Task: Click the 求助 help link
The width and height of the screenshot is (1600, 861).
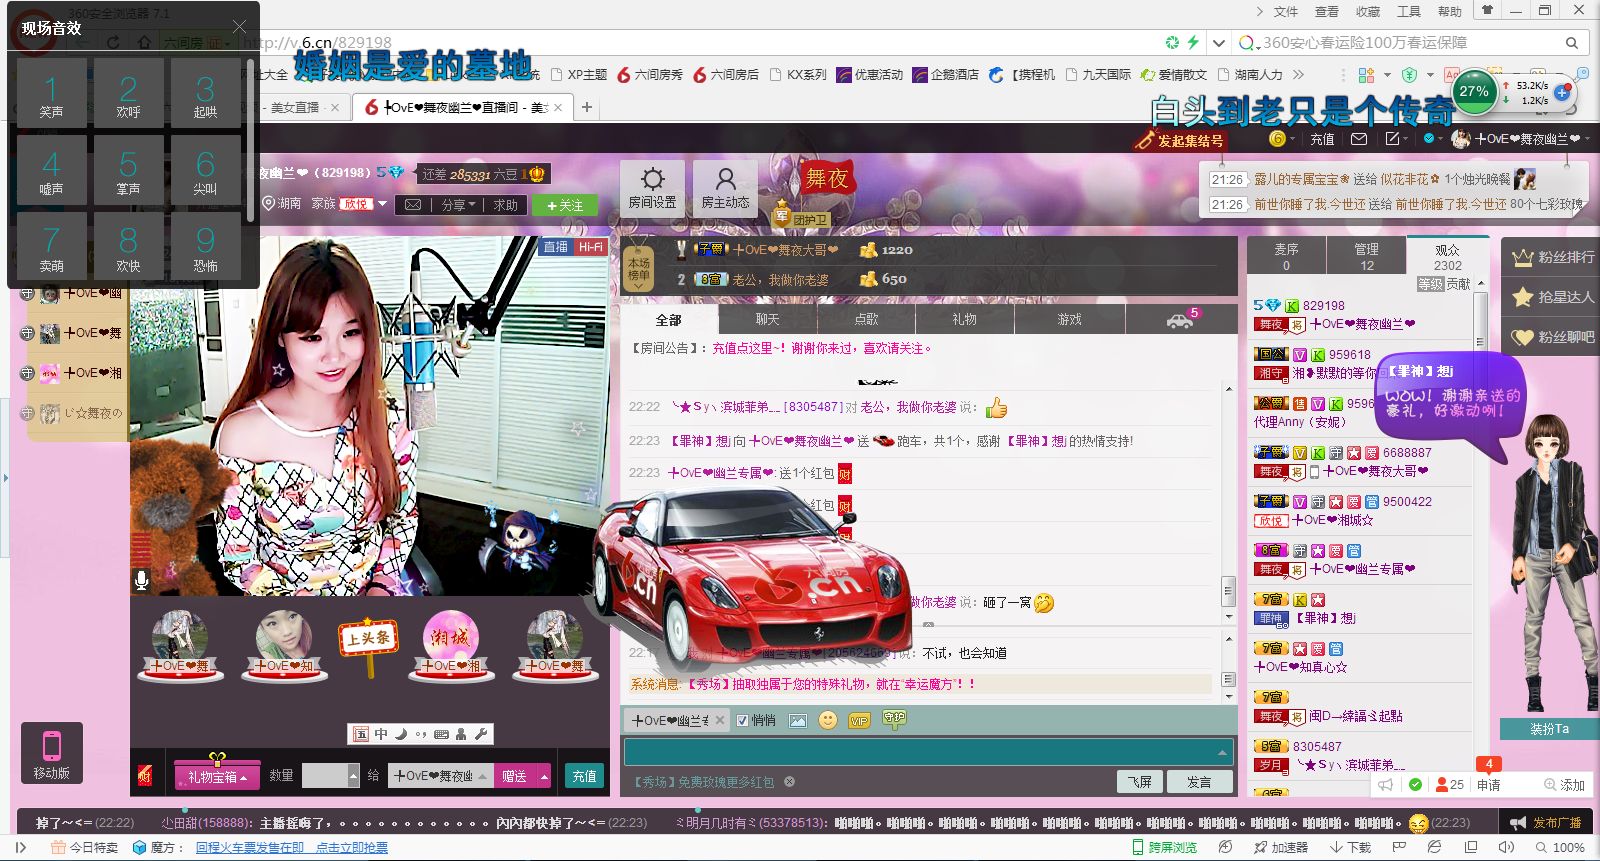Action: tap(505, 205)
